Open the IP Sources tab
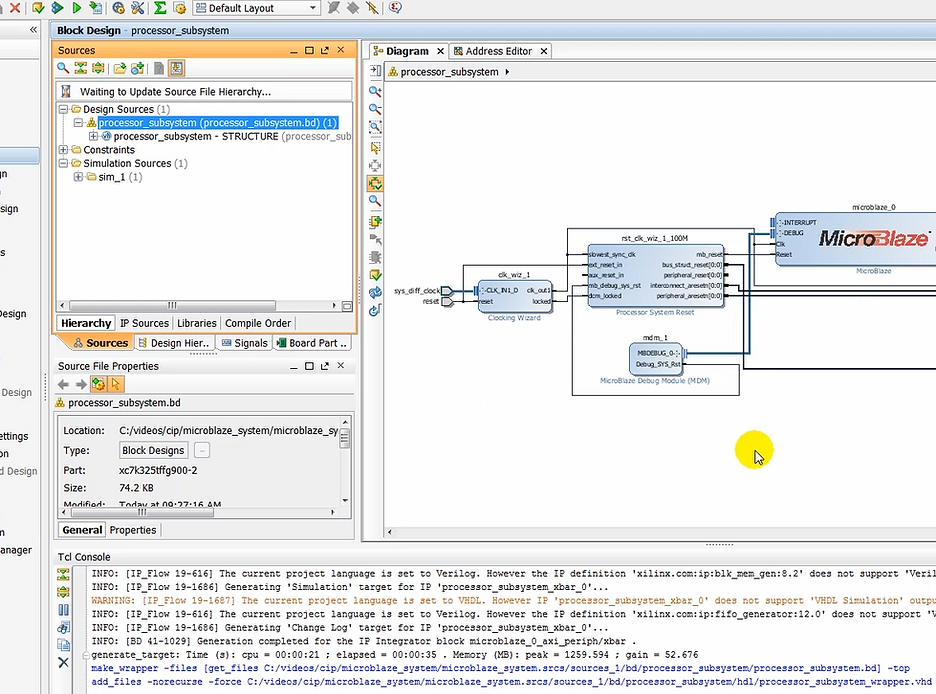 coord(144,323)
